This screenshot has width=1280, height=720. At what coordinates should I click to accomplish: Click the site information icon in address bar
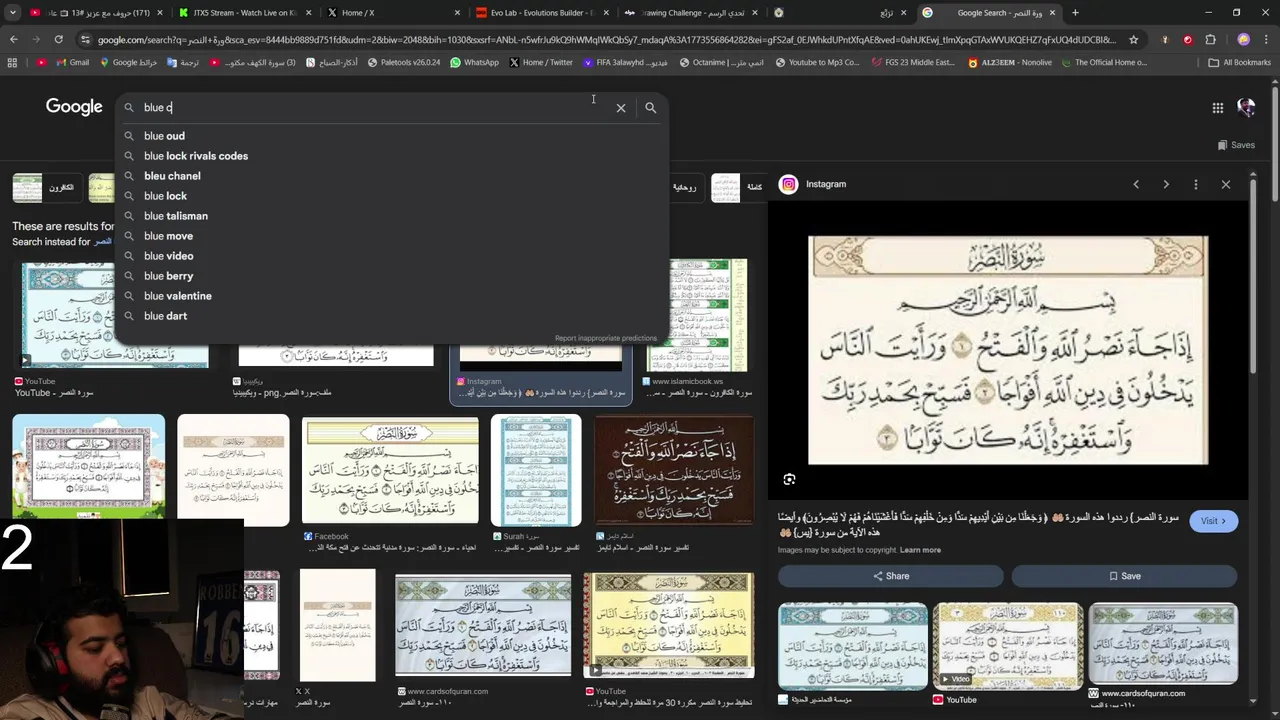(87, 40)
